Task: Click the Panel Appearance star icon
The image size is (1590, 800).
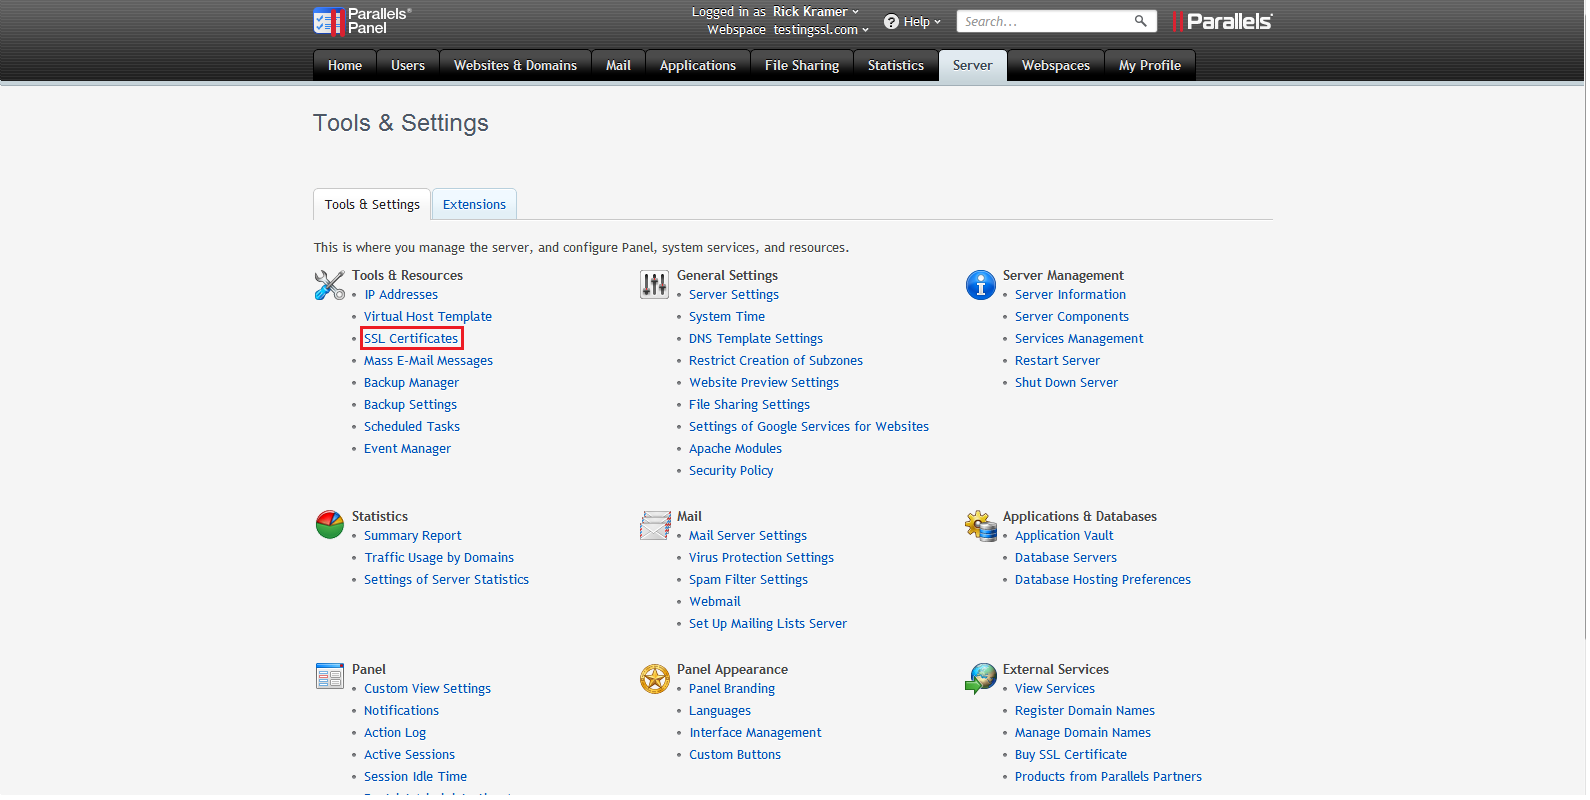Action: (654, 679)
